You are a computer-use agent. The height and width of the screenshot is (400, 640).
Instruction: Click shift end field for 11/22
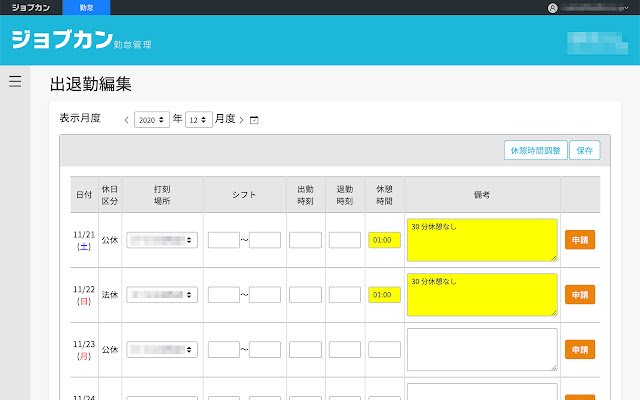click(x=265, y=295)
